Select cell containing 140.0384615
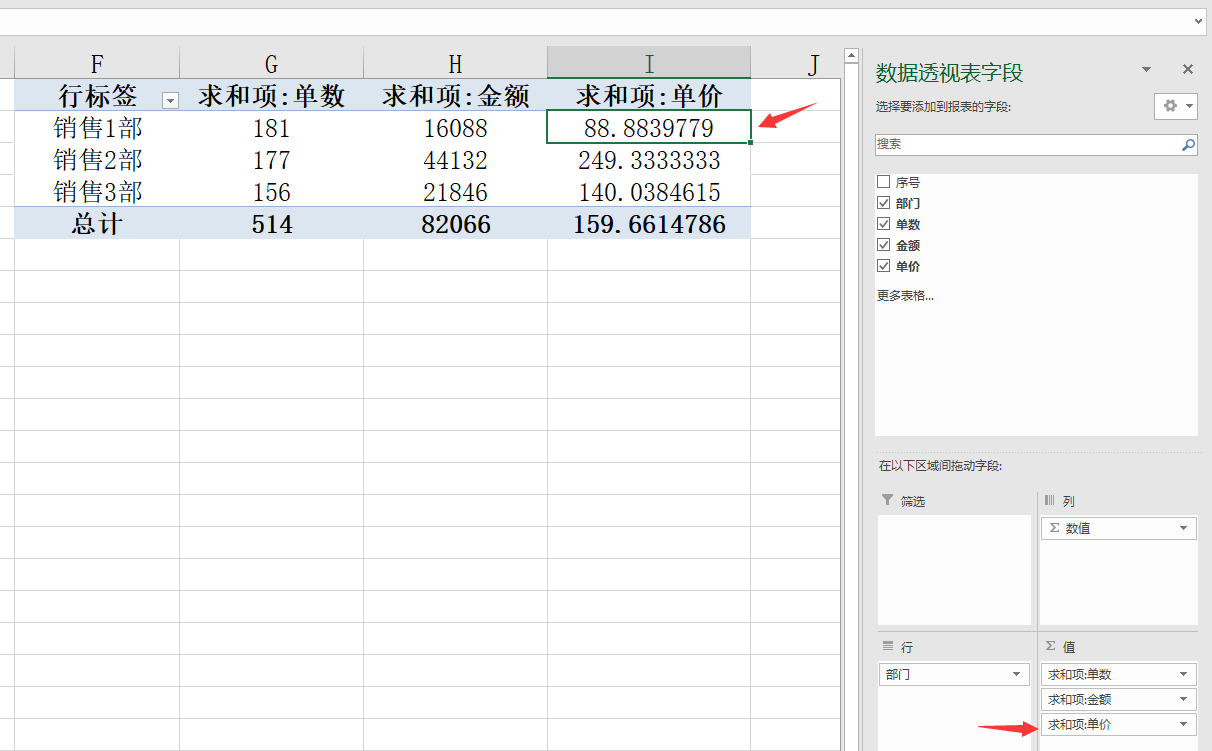The height and width of the screenshot is (751, 1212). [649, 191]
